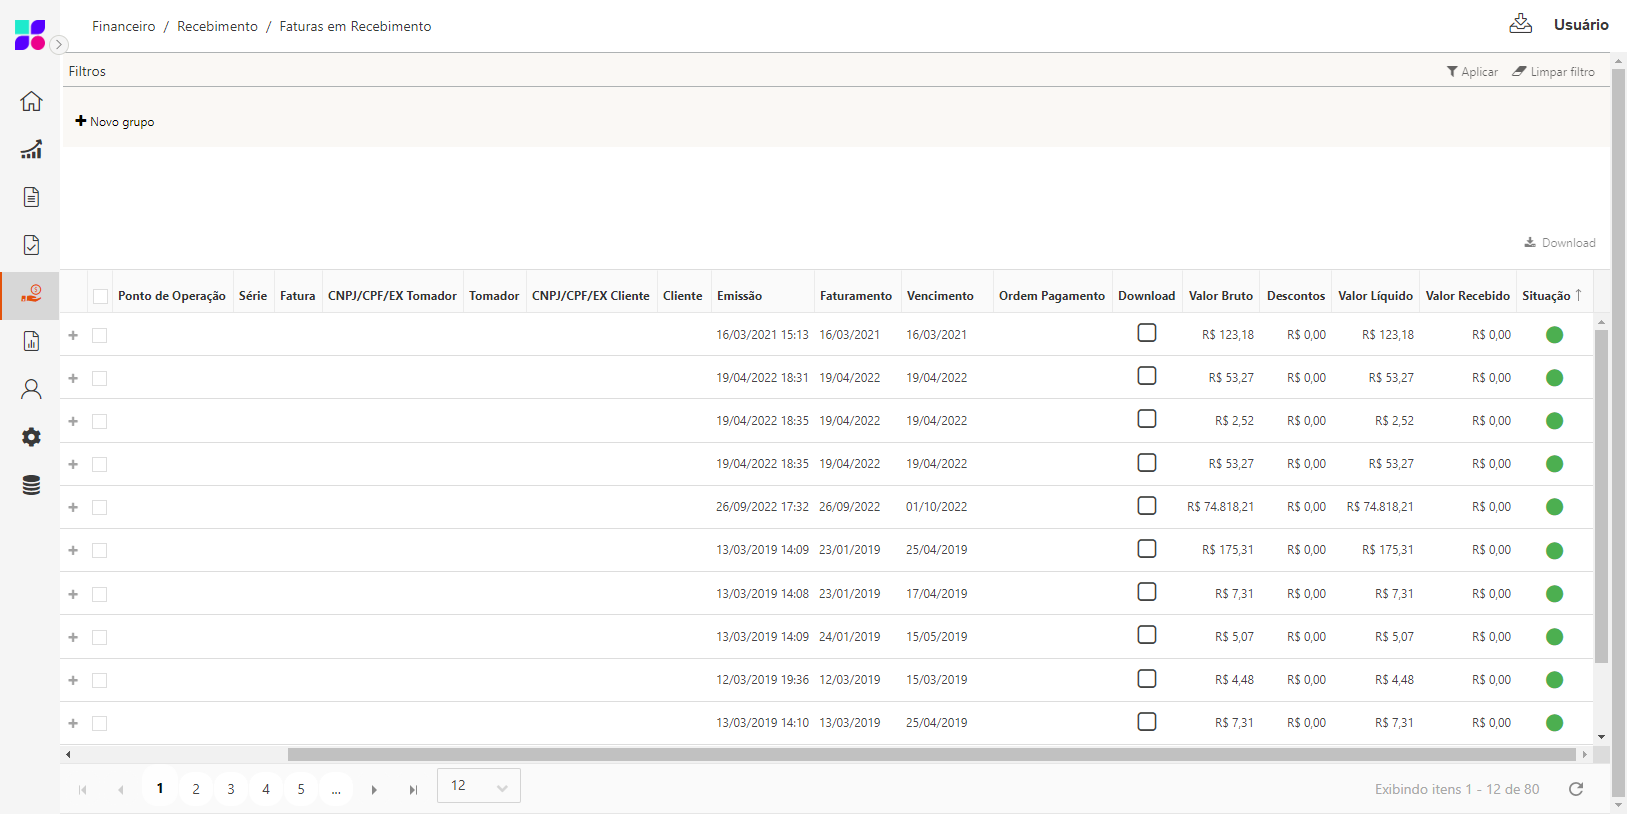
Task: Click the inbox download icon beside Usuário
Action: tap(1520, 24)
